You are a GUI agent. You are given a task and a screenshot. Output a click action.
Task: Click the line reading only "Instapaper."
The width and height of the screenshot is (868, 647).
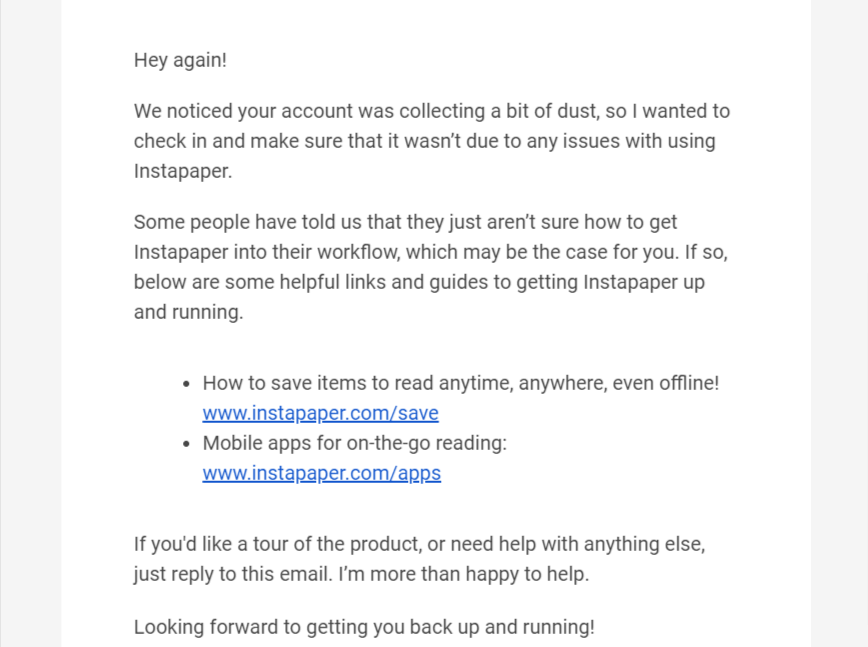click(183, 171)
